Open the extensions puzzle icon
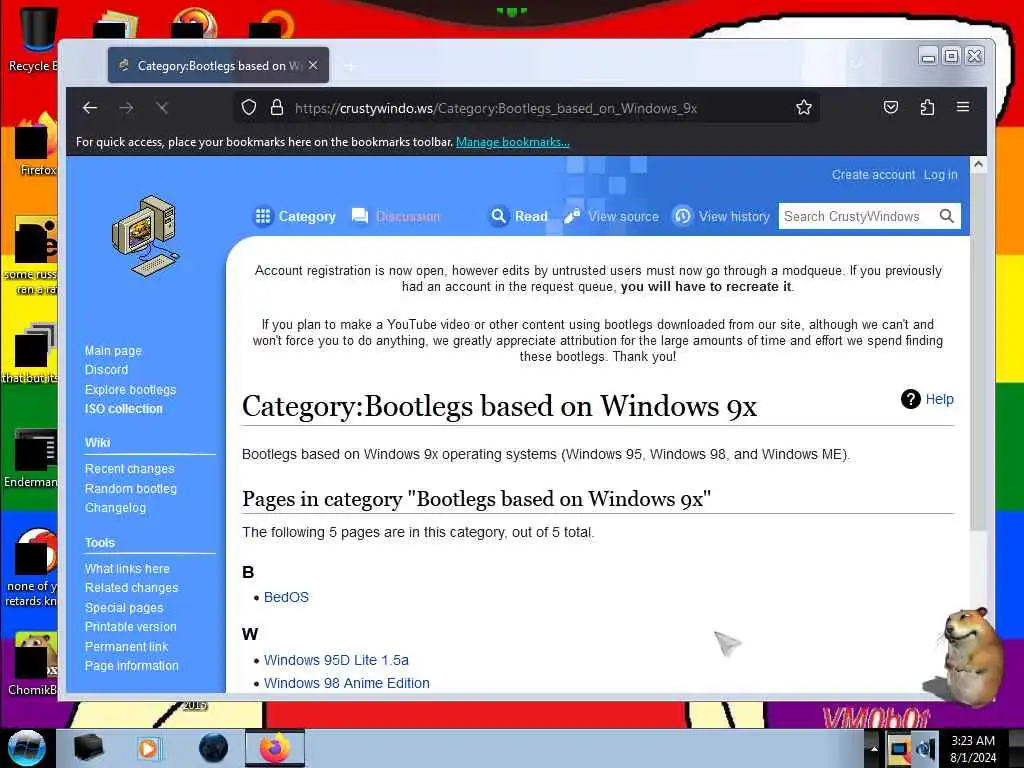The width and height of the screenshot is (1024, 768). coord(927,107)
